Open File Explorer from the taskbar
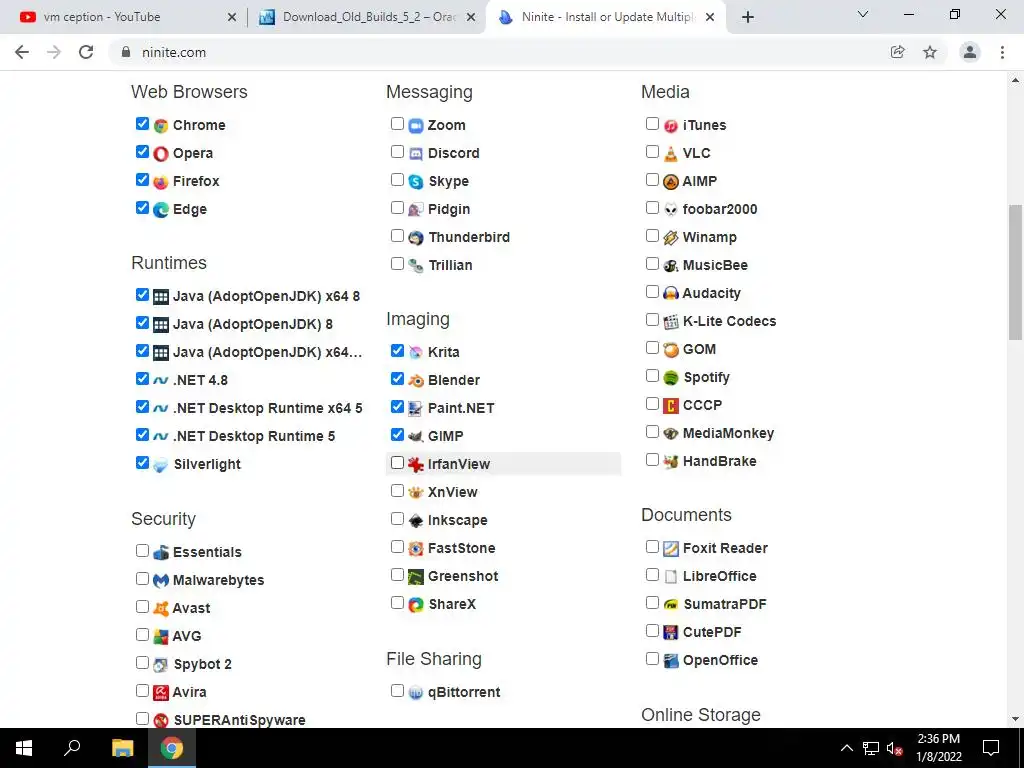The image size is (1024, 768). (122, 748)
